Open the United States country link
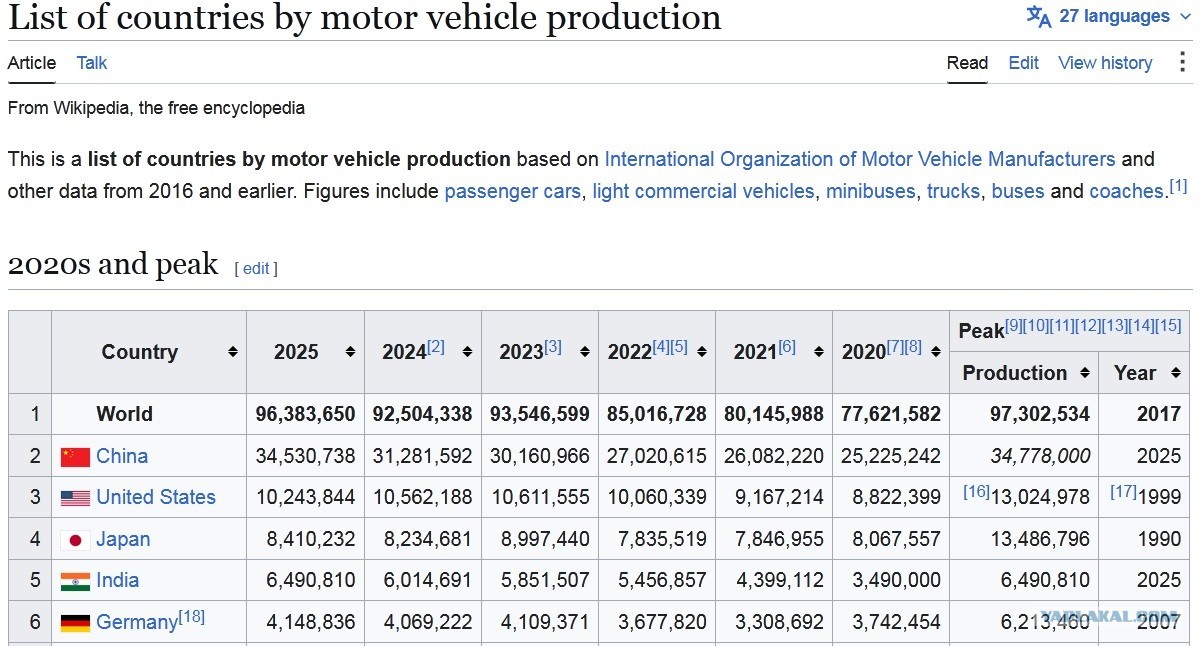Screen dimensions: 1203x646 coord(156,497)
